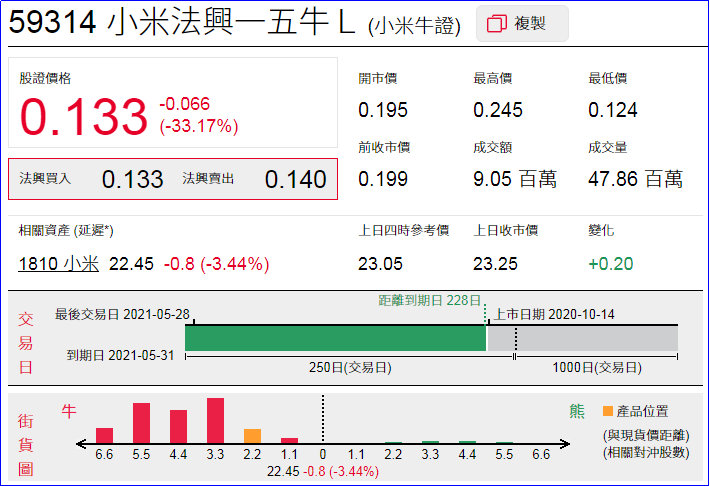Click the 250日(交易日) scale label

[x=350, y=367]
